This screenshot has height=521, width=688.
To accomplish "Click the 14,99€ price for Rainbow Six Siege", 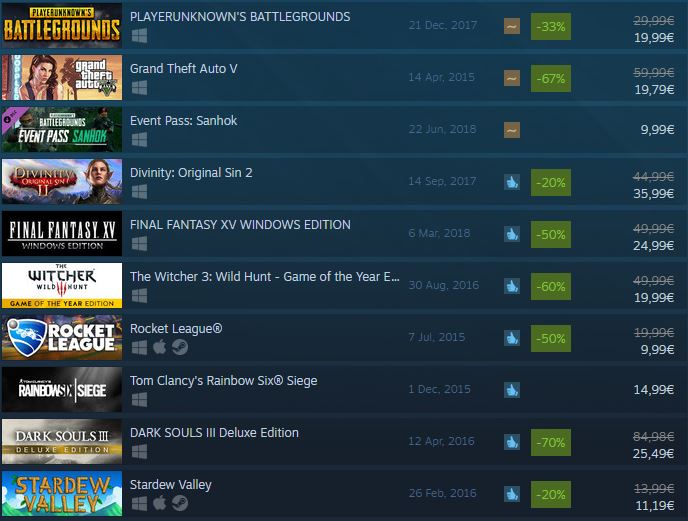I will [x=654, y=389].
